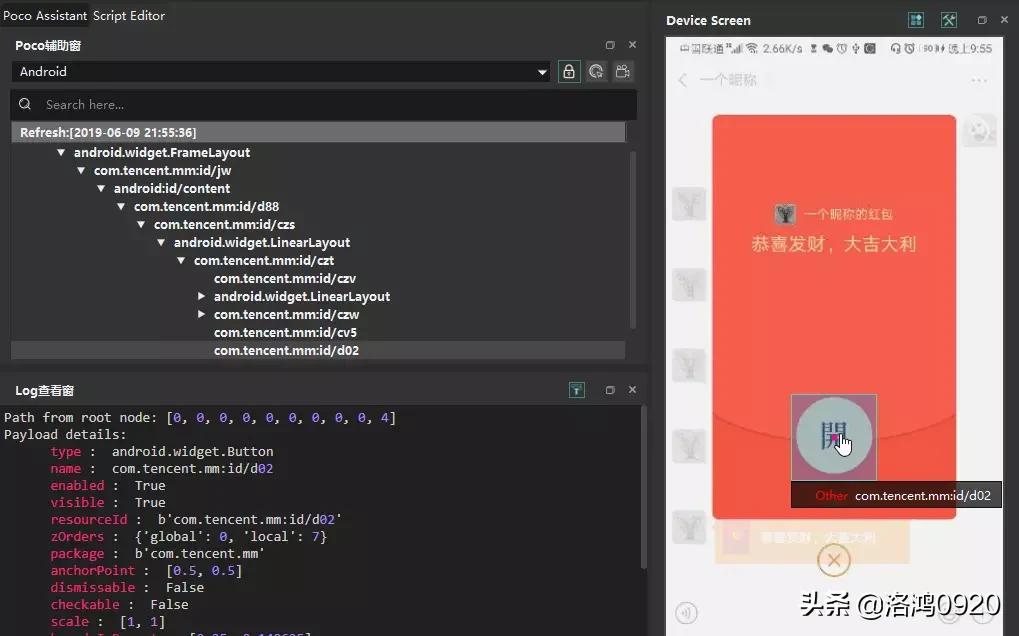Click the search magnifier icon
The width and height of the screenshot is (1019, 636).
coord(24,103)
